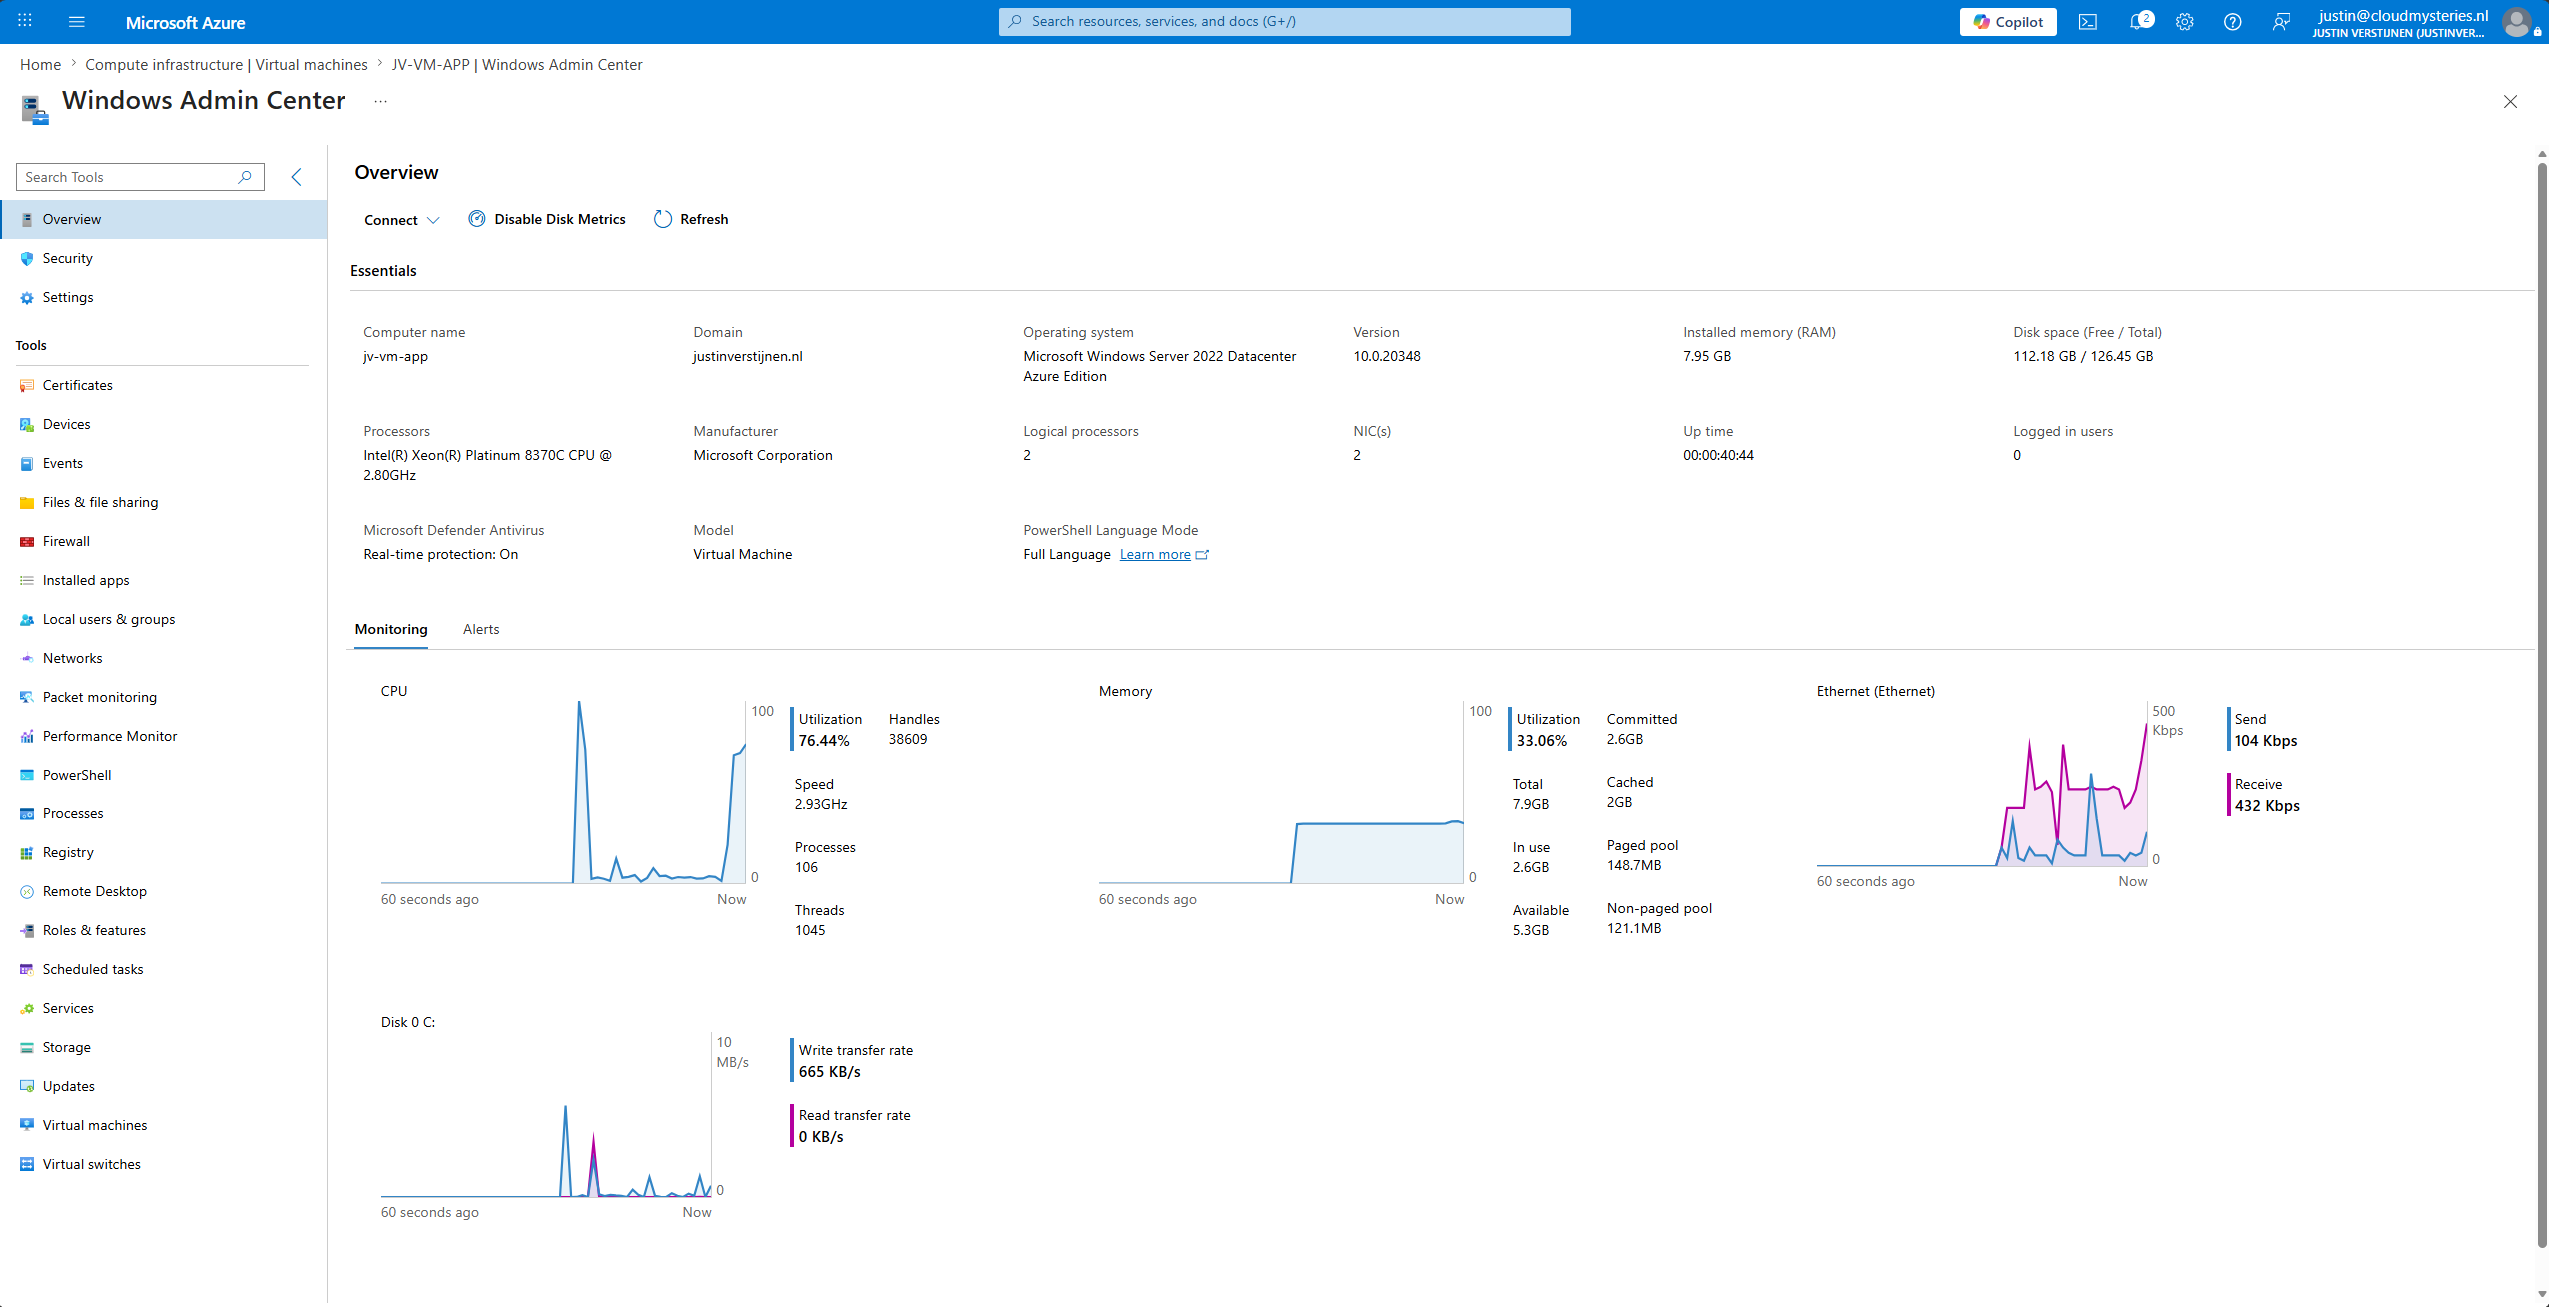
Task: Click the Updates icon in Tools
Action: [x=27, y=1087]
